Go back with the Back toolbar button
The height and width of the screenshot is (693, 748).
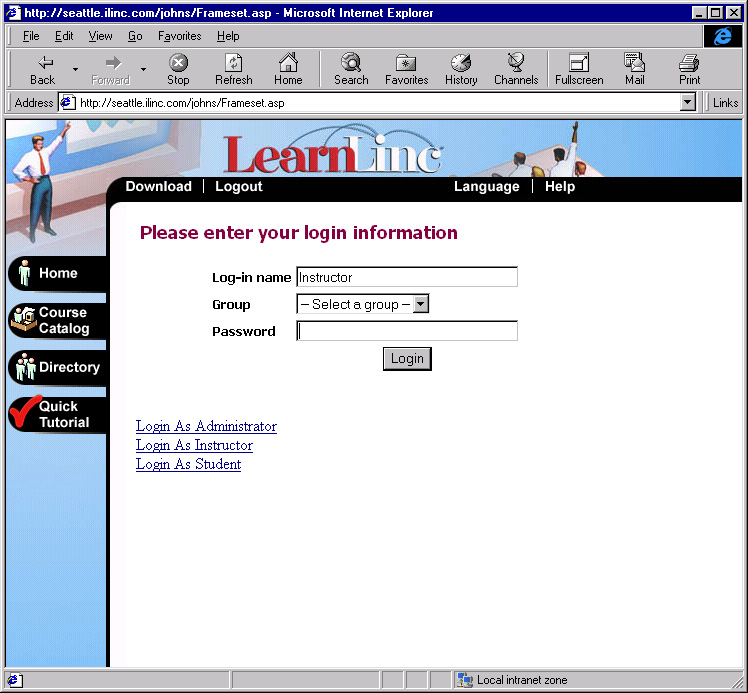coord(43,70)
